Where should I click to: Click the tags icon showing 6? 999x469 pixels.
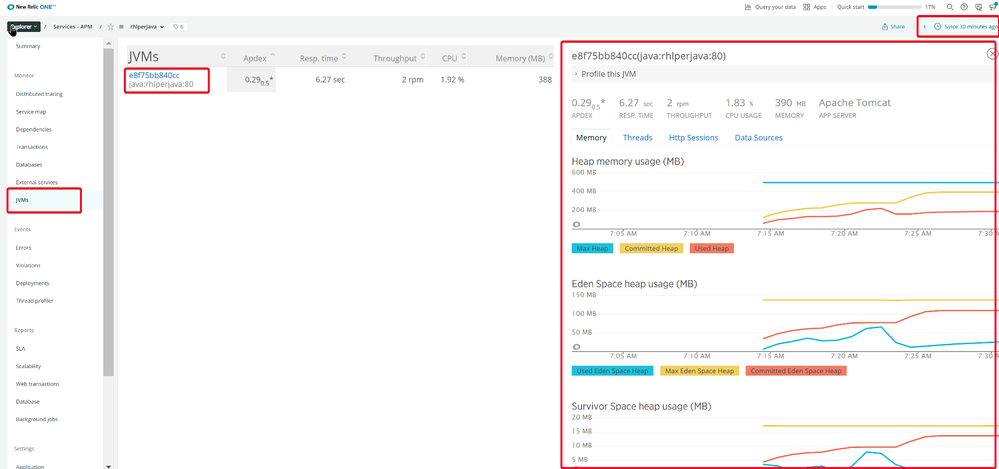[178, 27]
